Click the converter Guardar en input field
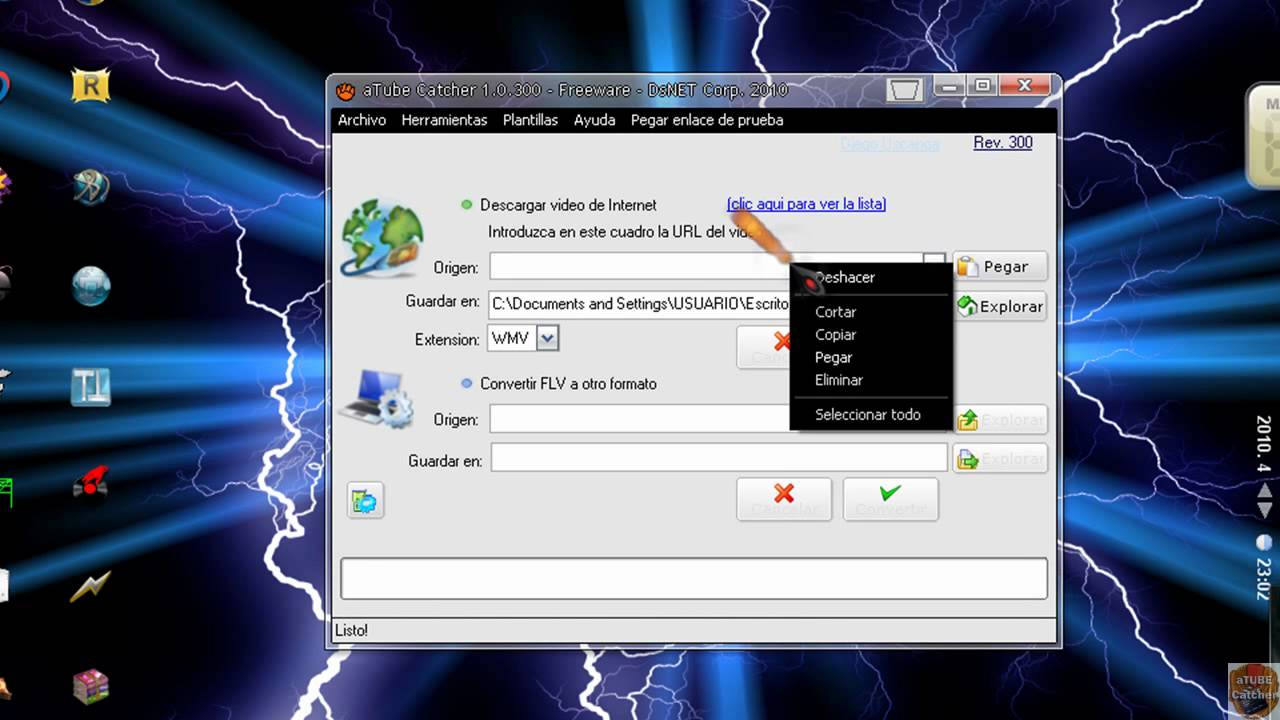 click(x=719, y=458)
